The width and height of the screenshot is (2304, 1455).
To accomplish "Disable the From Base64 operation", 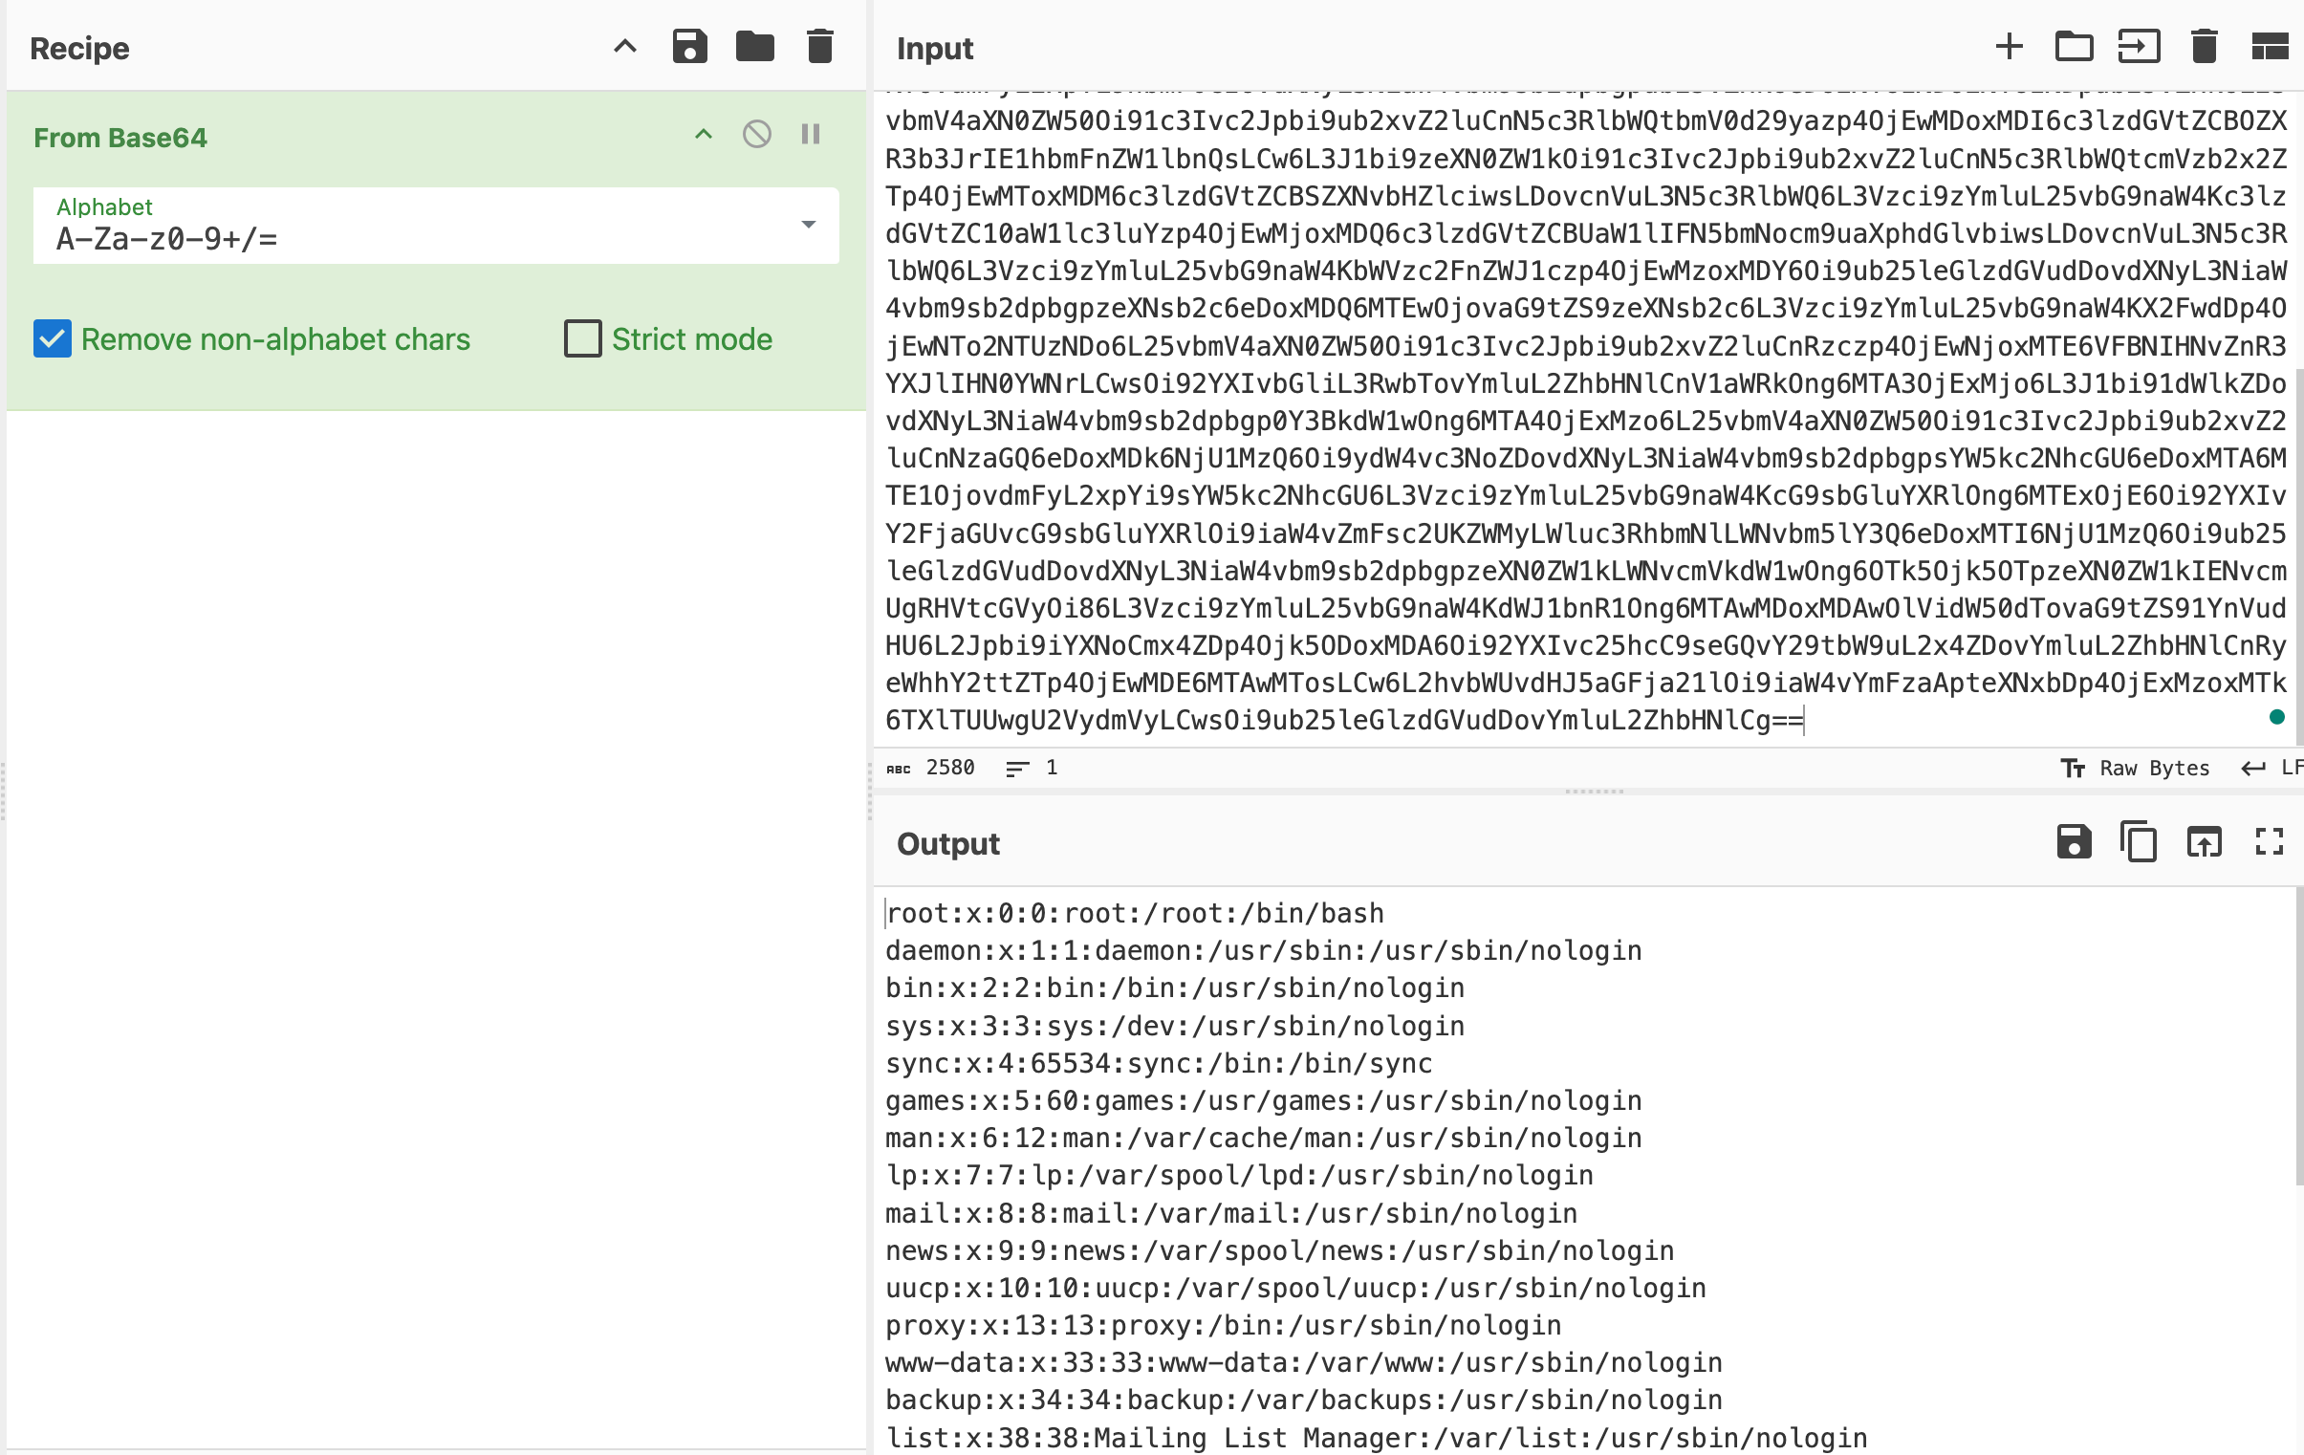I will coord(757,134).
